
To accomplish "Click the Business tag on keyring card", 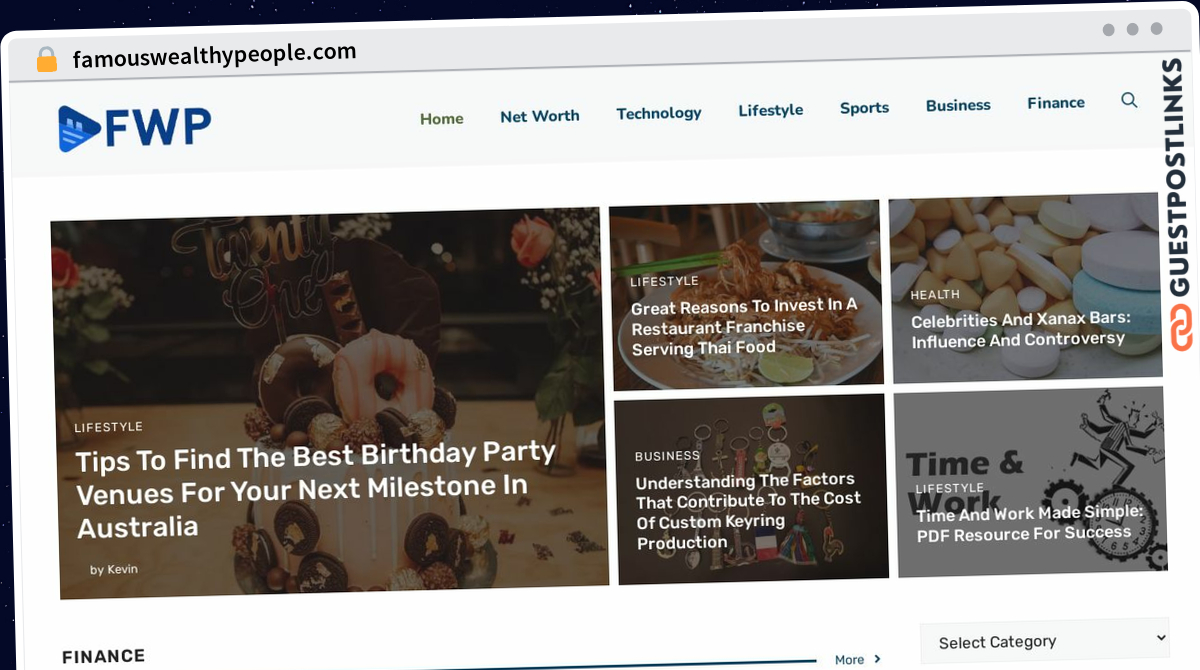I will [667, 455].
